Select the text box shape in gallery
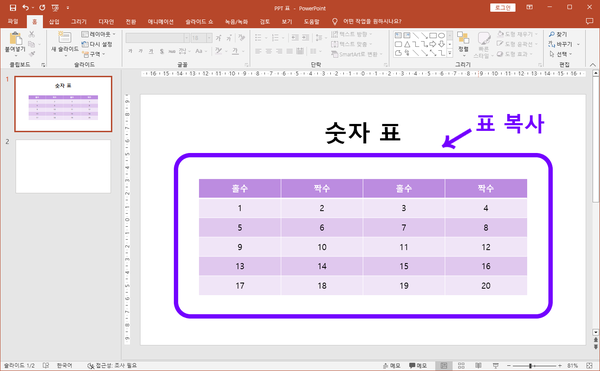This screenshot has height=371, width=600. (398, 36)
